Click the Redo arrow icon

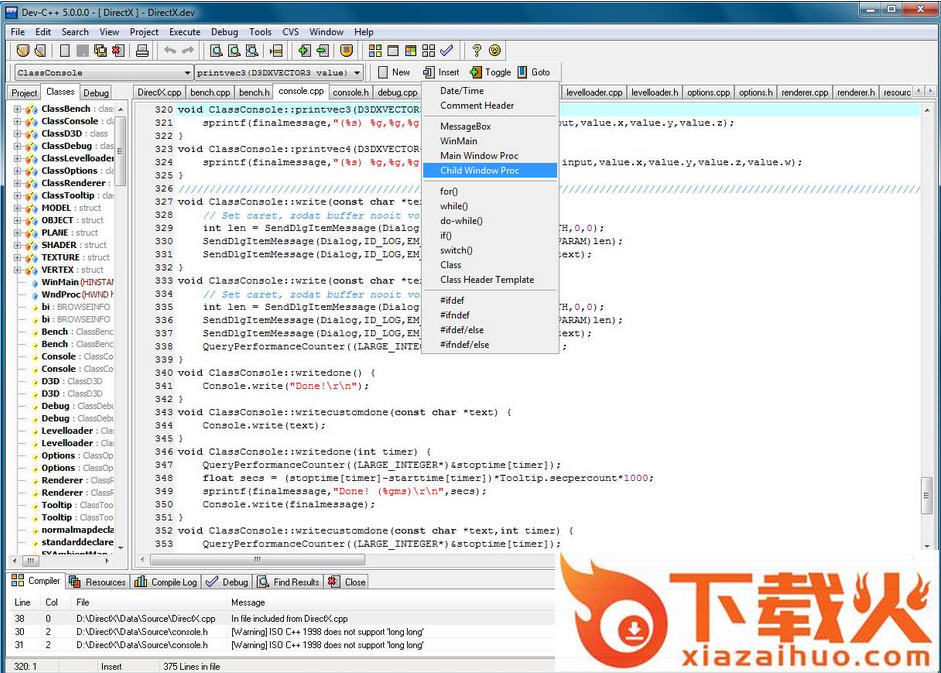[x=188, y=51]
